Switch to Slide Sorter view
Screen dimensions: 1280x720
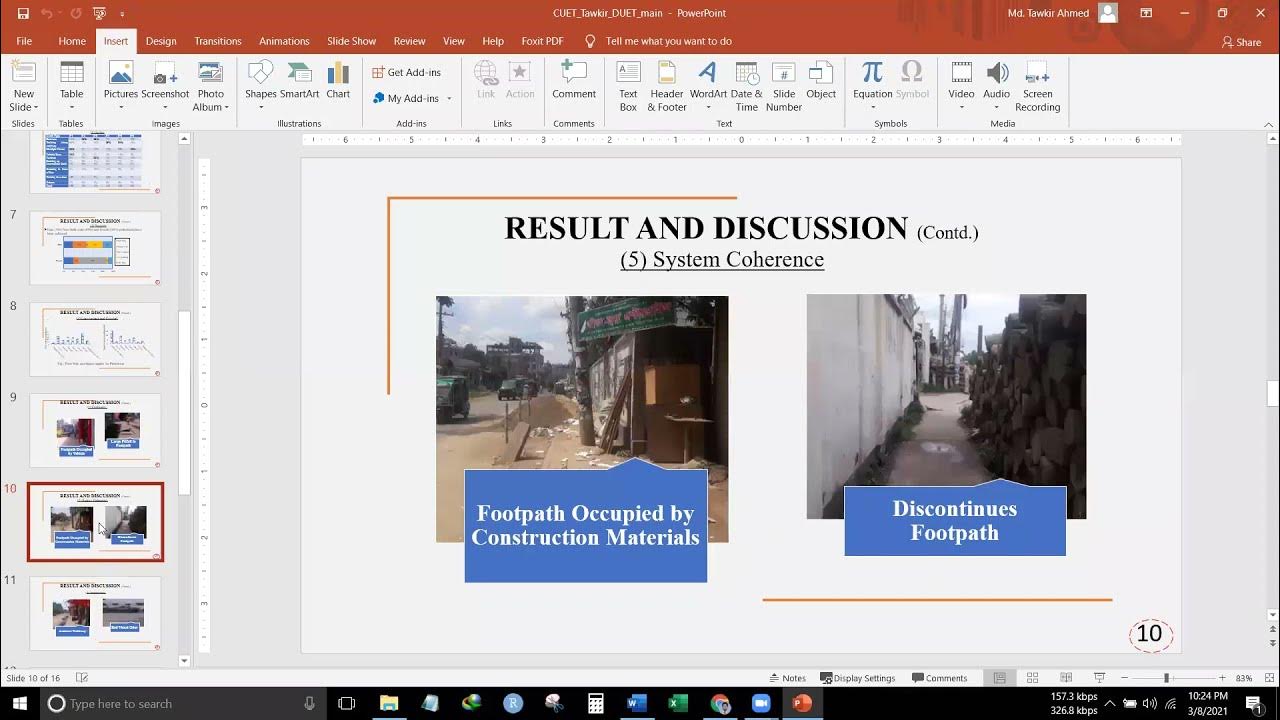(x=1033, y=678)
